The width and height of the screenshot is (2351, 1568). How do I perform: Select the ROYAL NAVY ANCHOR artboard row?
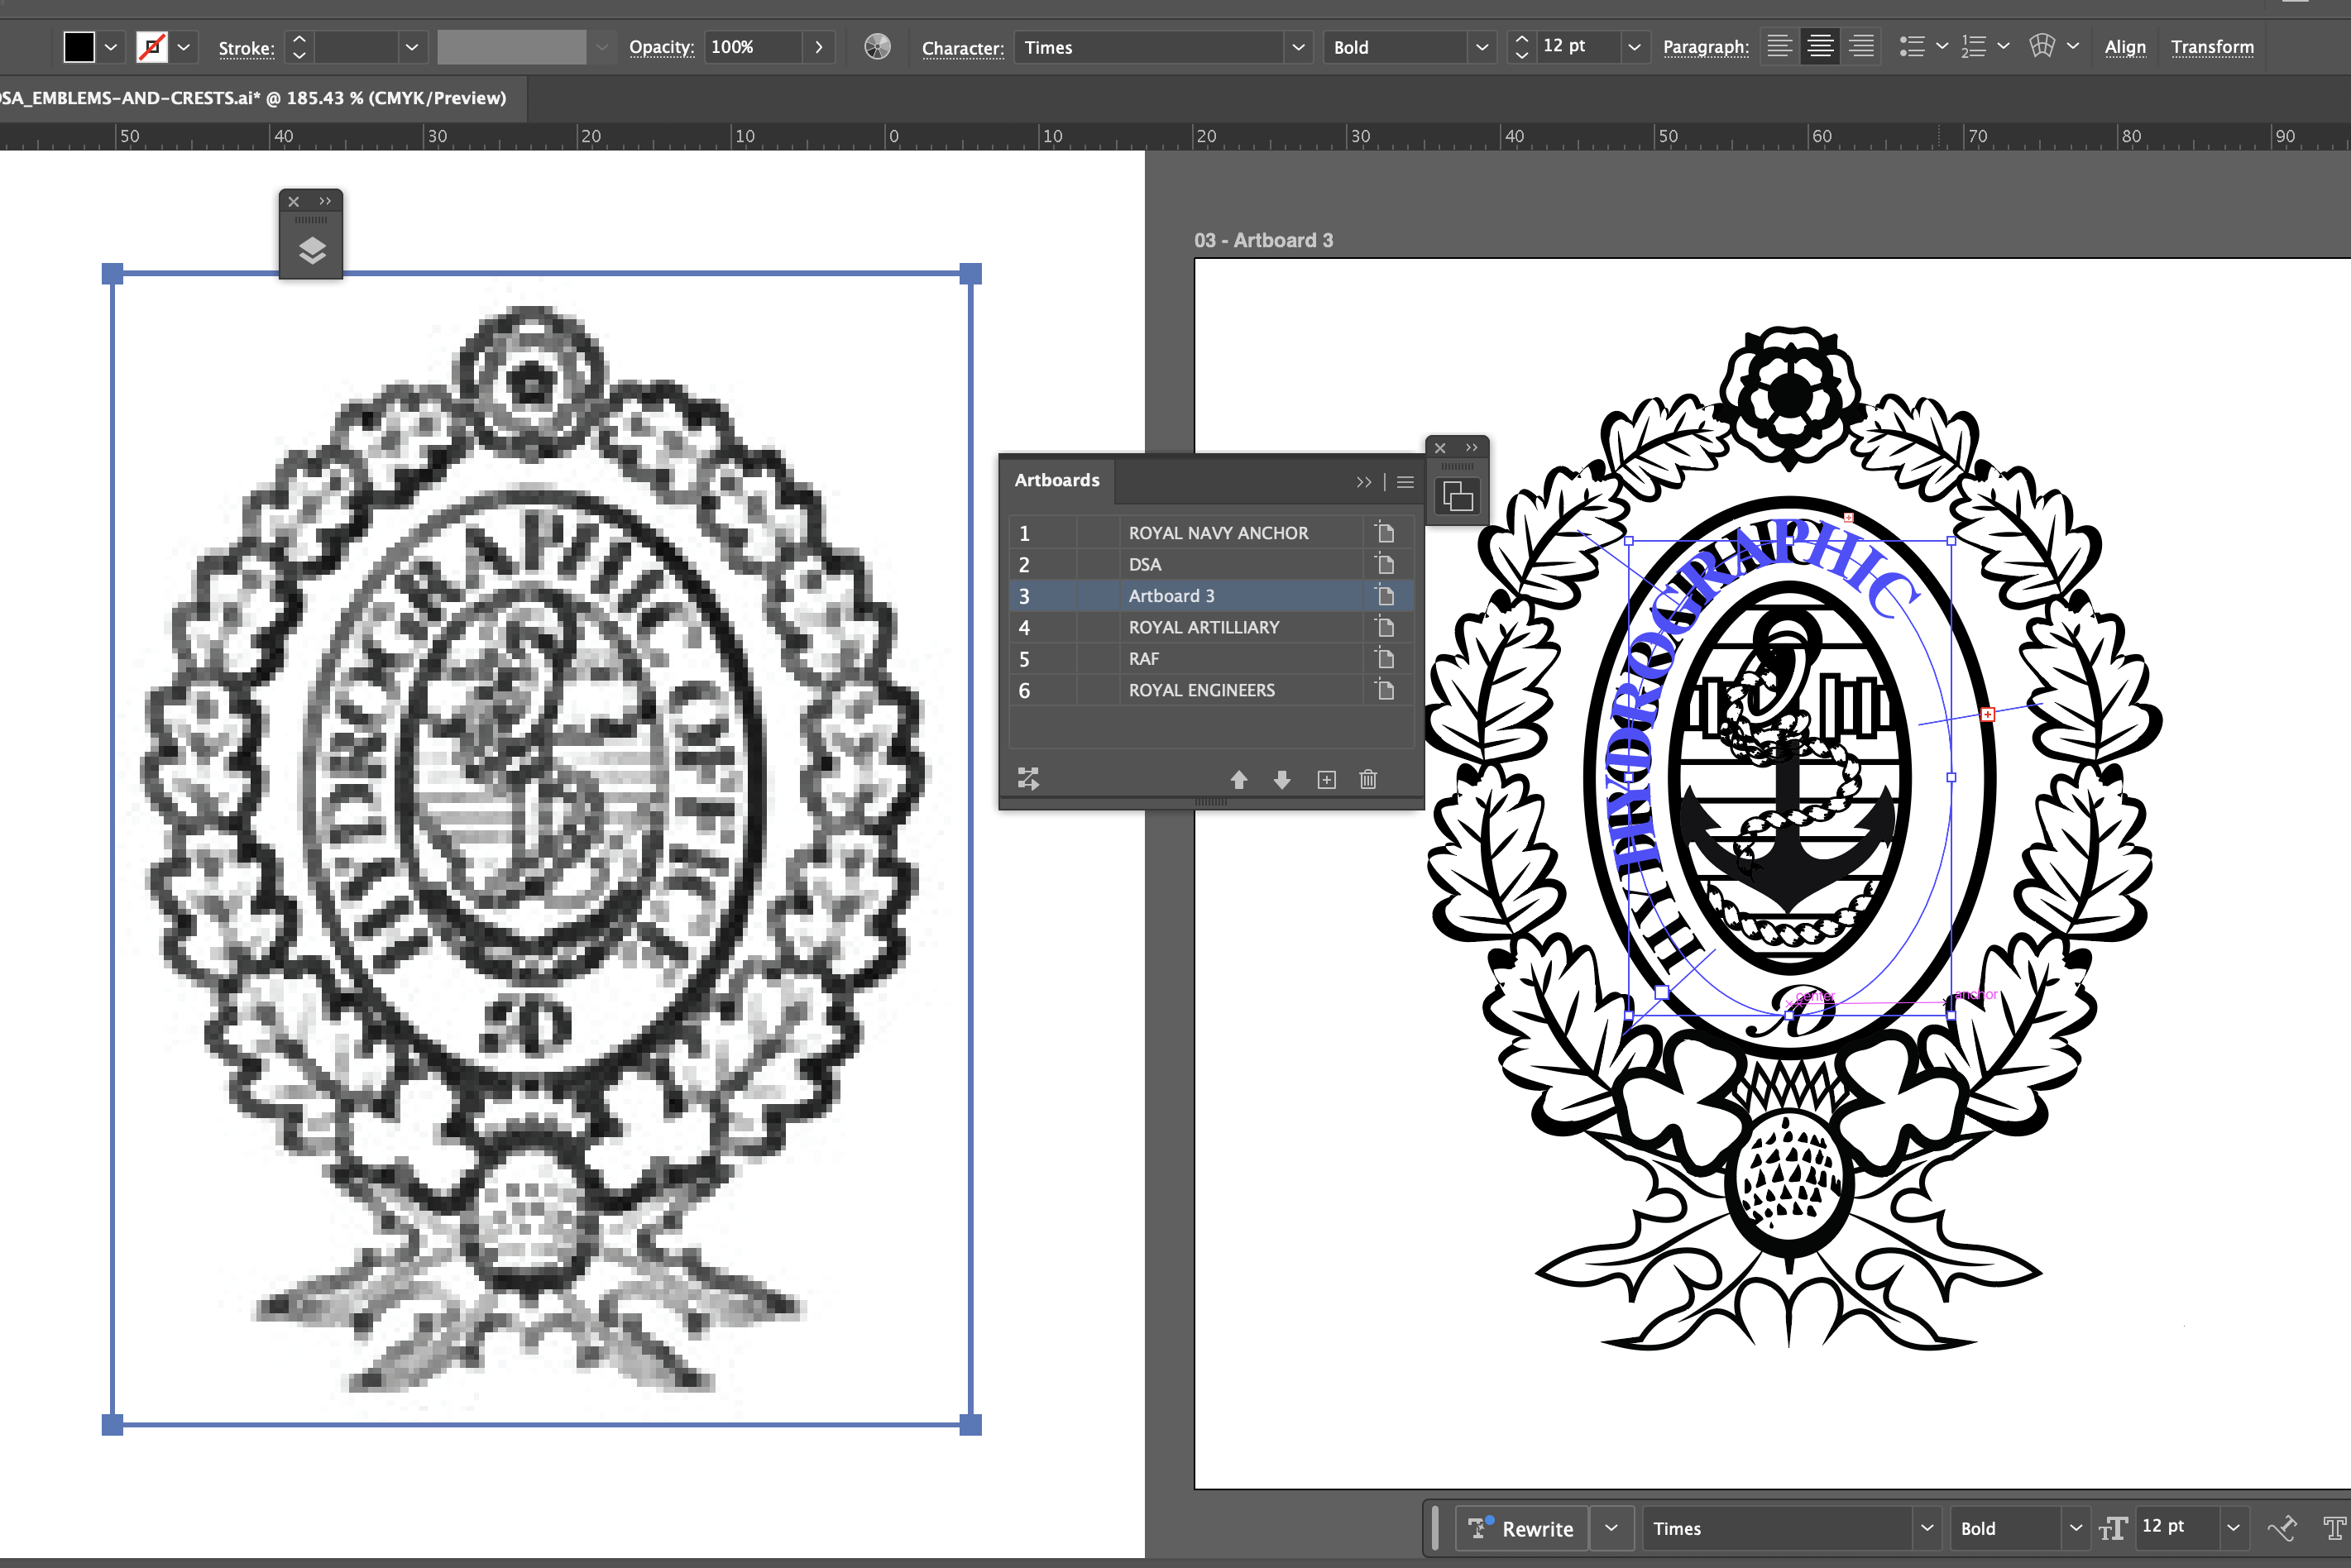1211,532
